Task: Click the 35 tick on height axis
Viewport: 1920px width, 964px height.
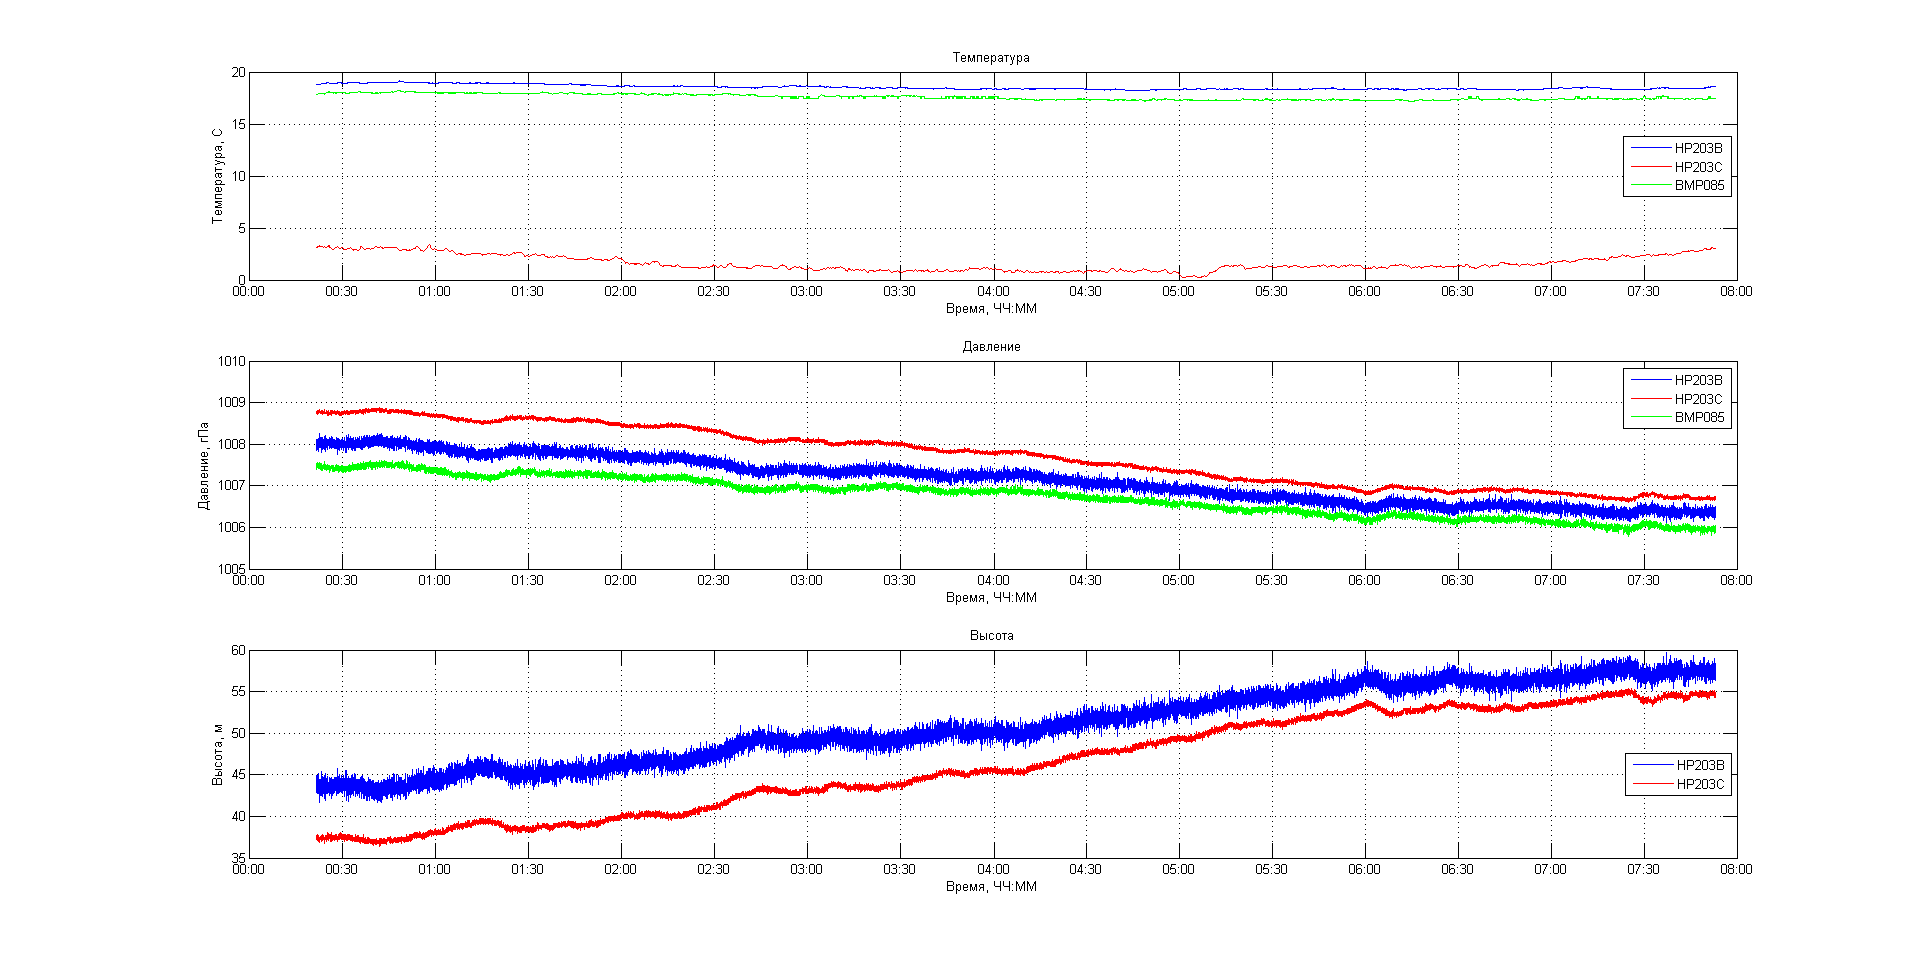Action: (x=238, y=858)
